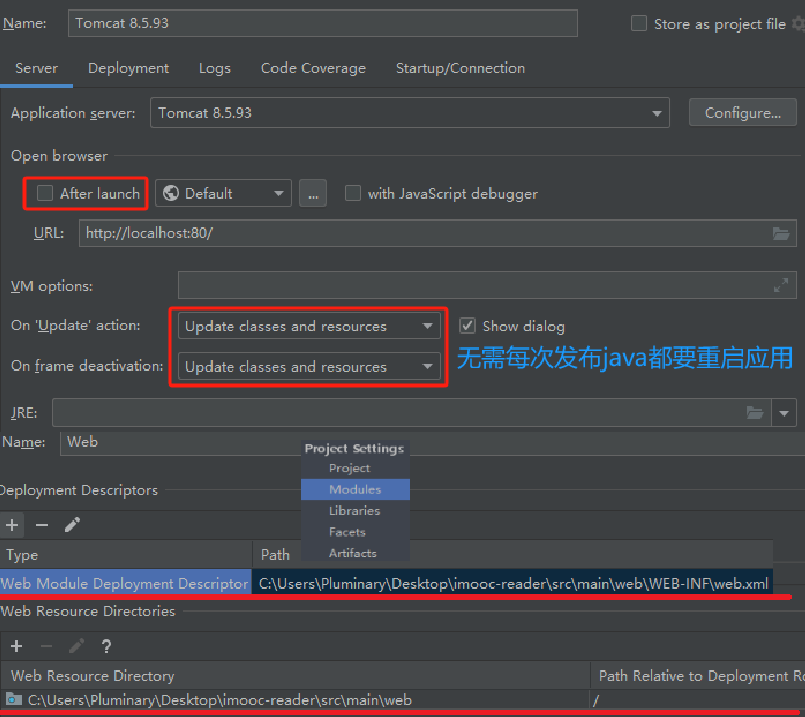This screenshot has width=805, height=717.
Task: Enable Store as project file checkbox
Action: [639, 24]
